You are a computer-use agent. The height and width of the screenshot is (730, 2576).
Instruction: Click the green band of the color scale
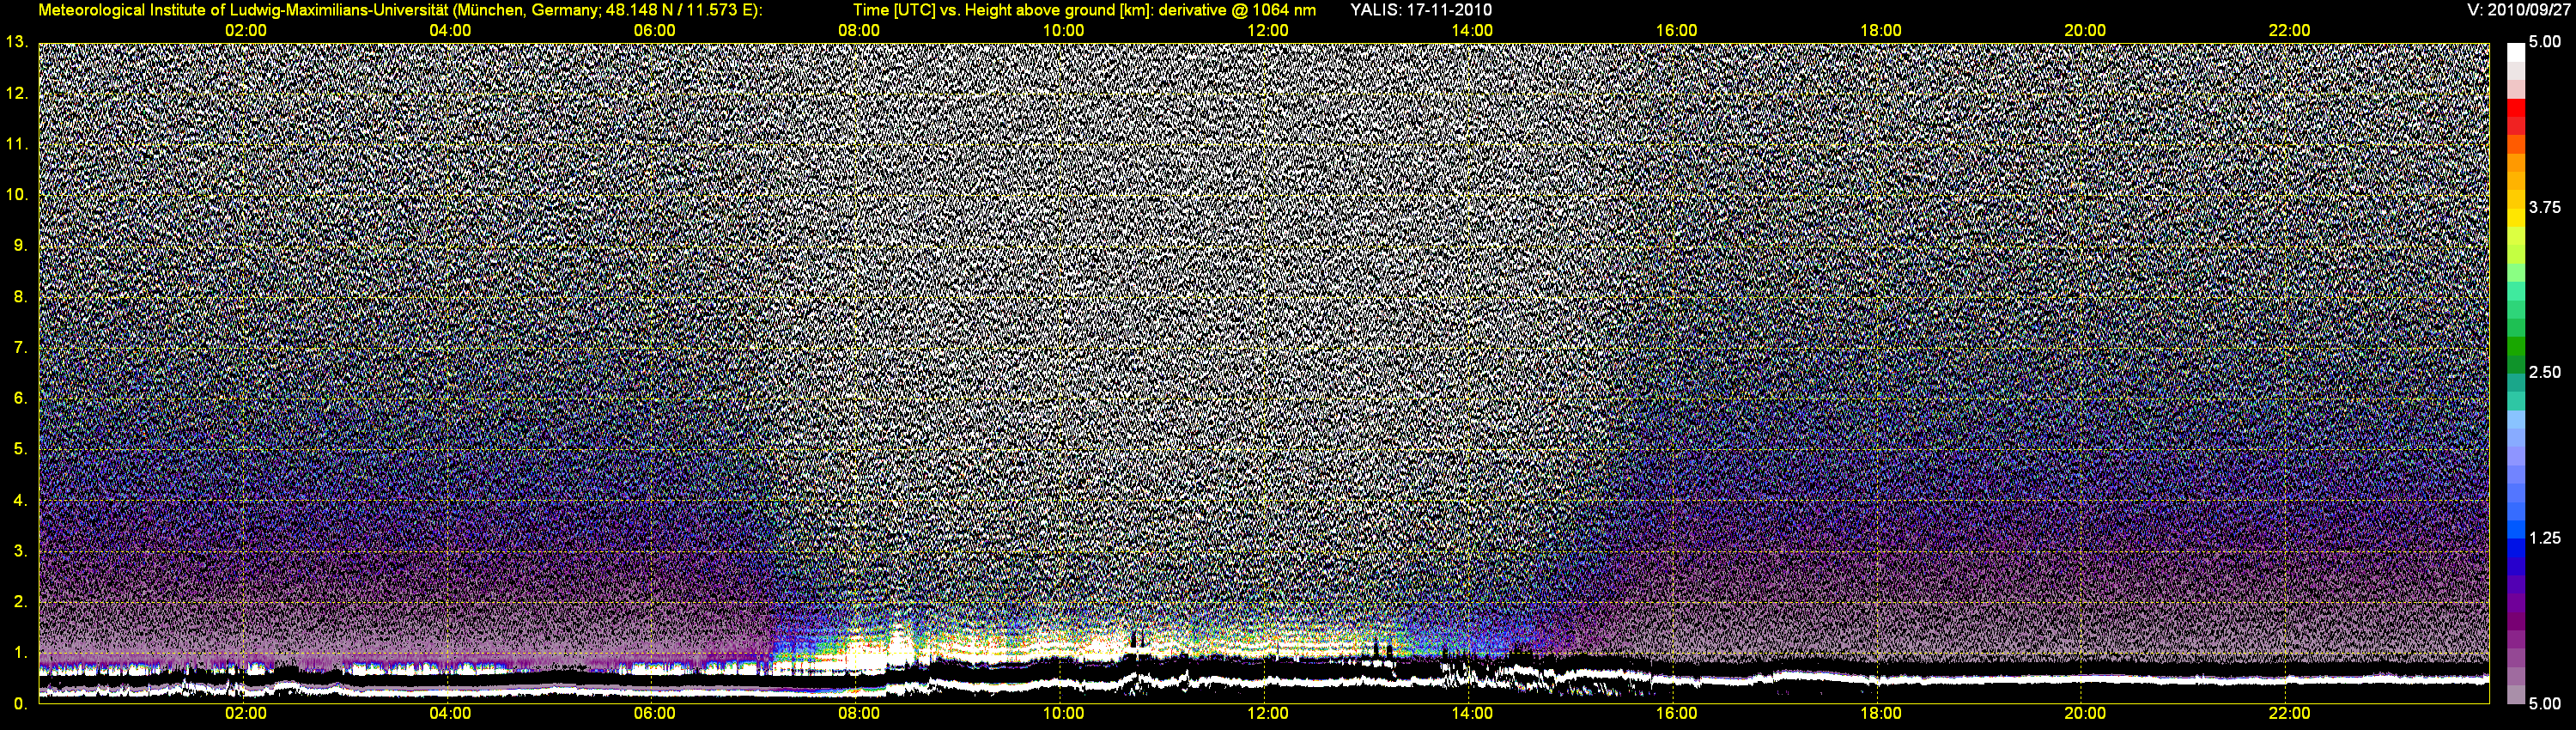coord(2515,348)
